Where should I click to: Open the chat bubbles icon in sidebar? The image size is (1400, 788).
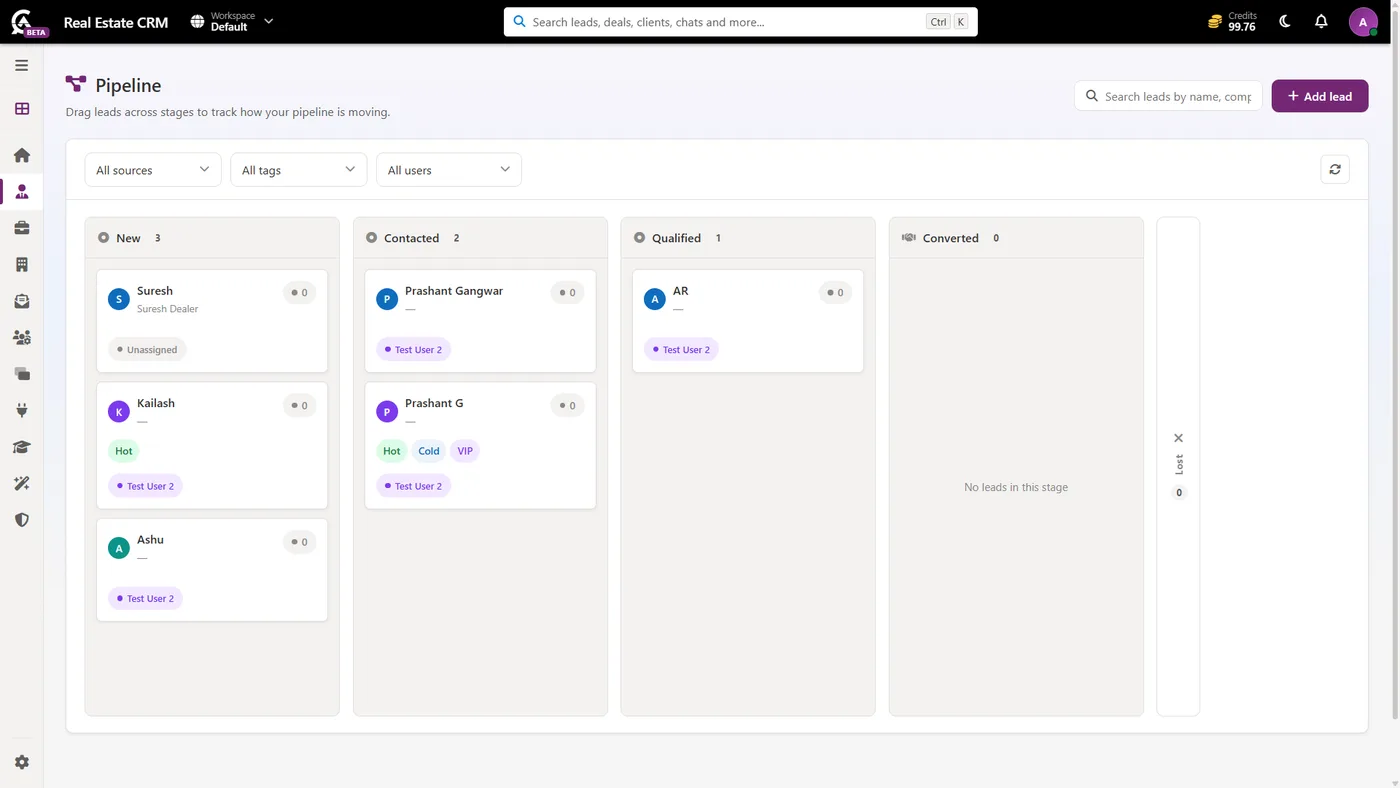click(22, 374)
